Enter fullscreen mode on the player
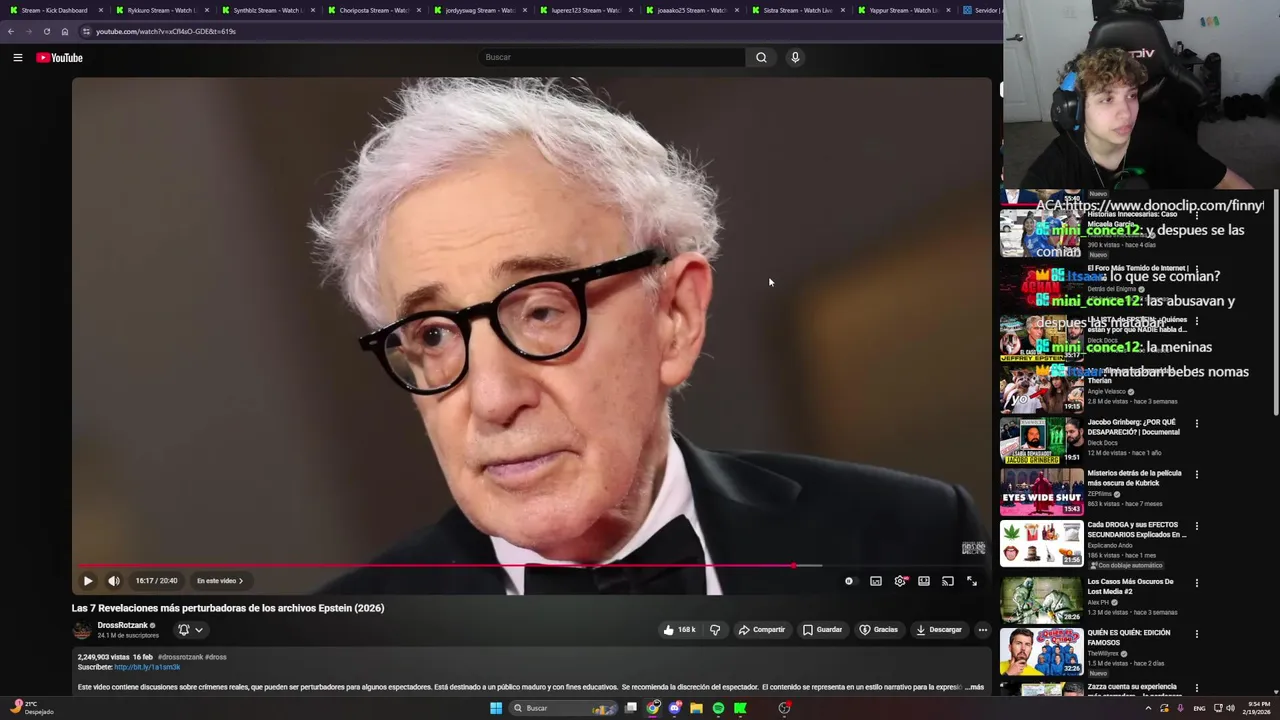Screen dimensions: 1280x720 click(x=972, y=581)
